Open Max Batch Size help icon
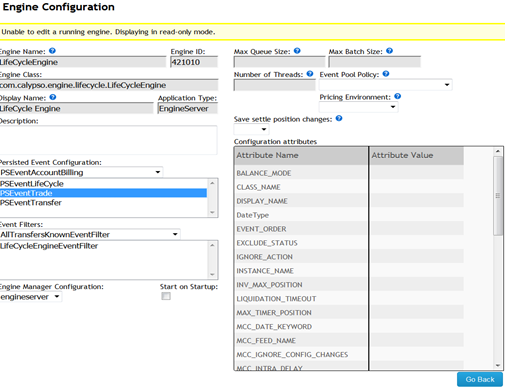The width and height of the screenshot is (505, 389). click(x=389, y=51)
